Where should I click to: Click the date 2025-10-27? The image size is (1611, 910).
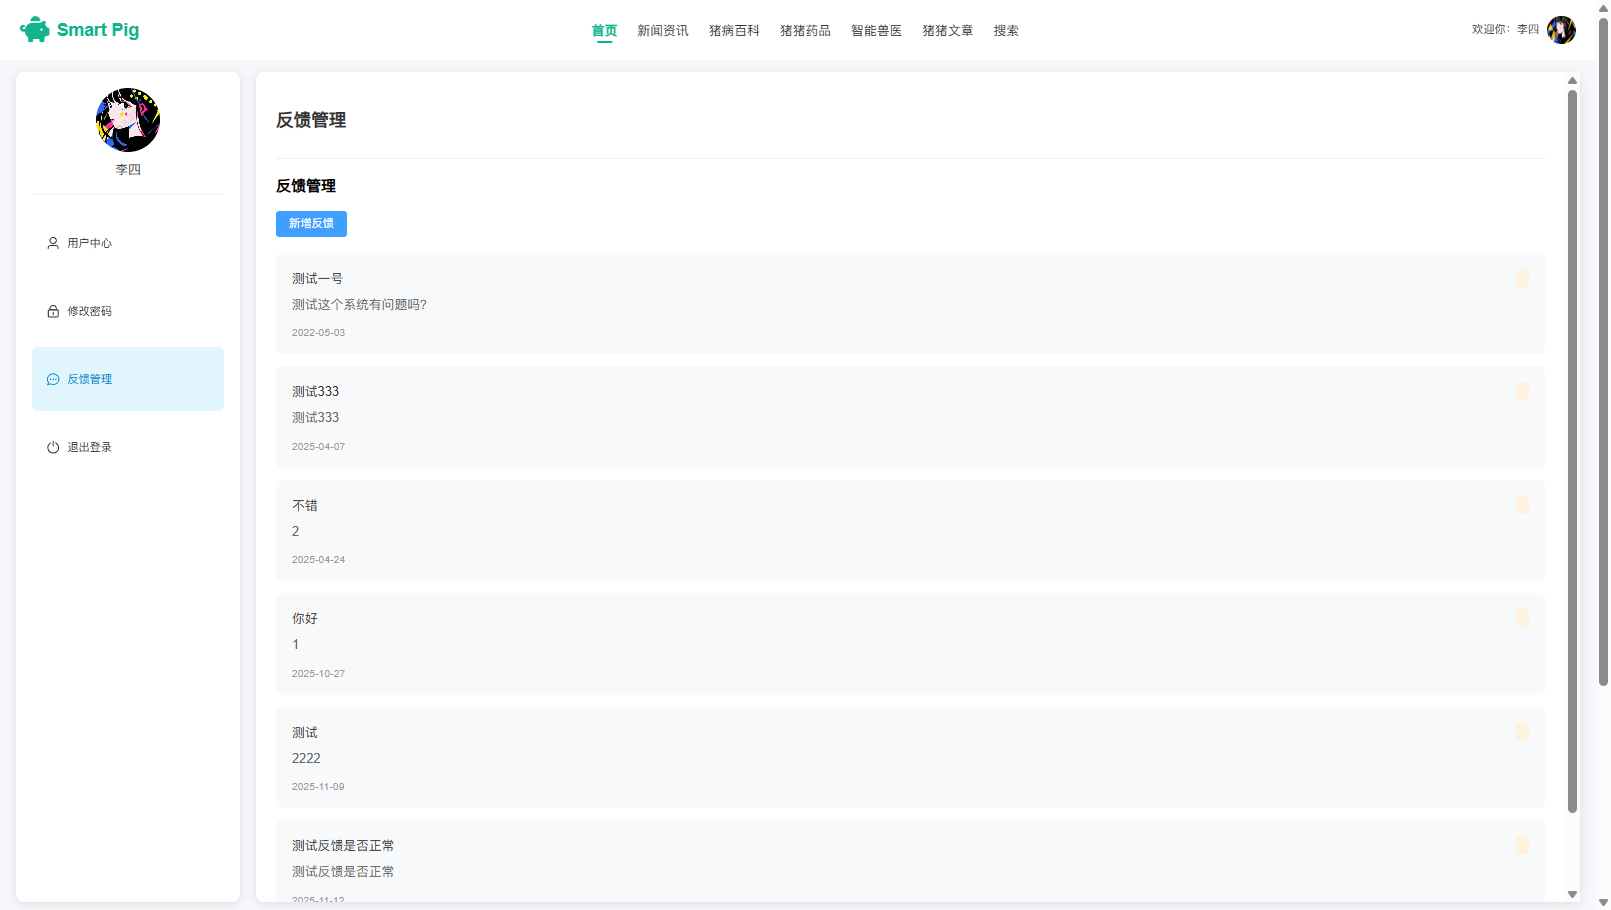click(x=318, y=674)
